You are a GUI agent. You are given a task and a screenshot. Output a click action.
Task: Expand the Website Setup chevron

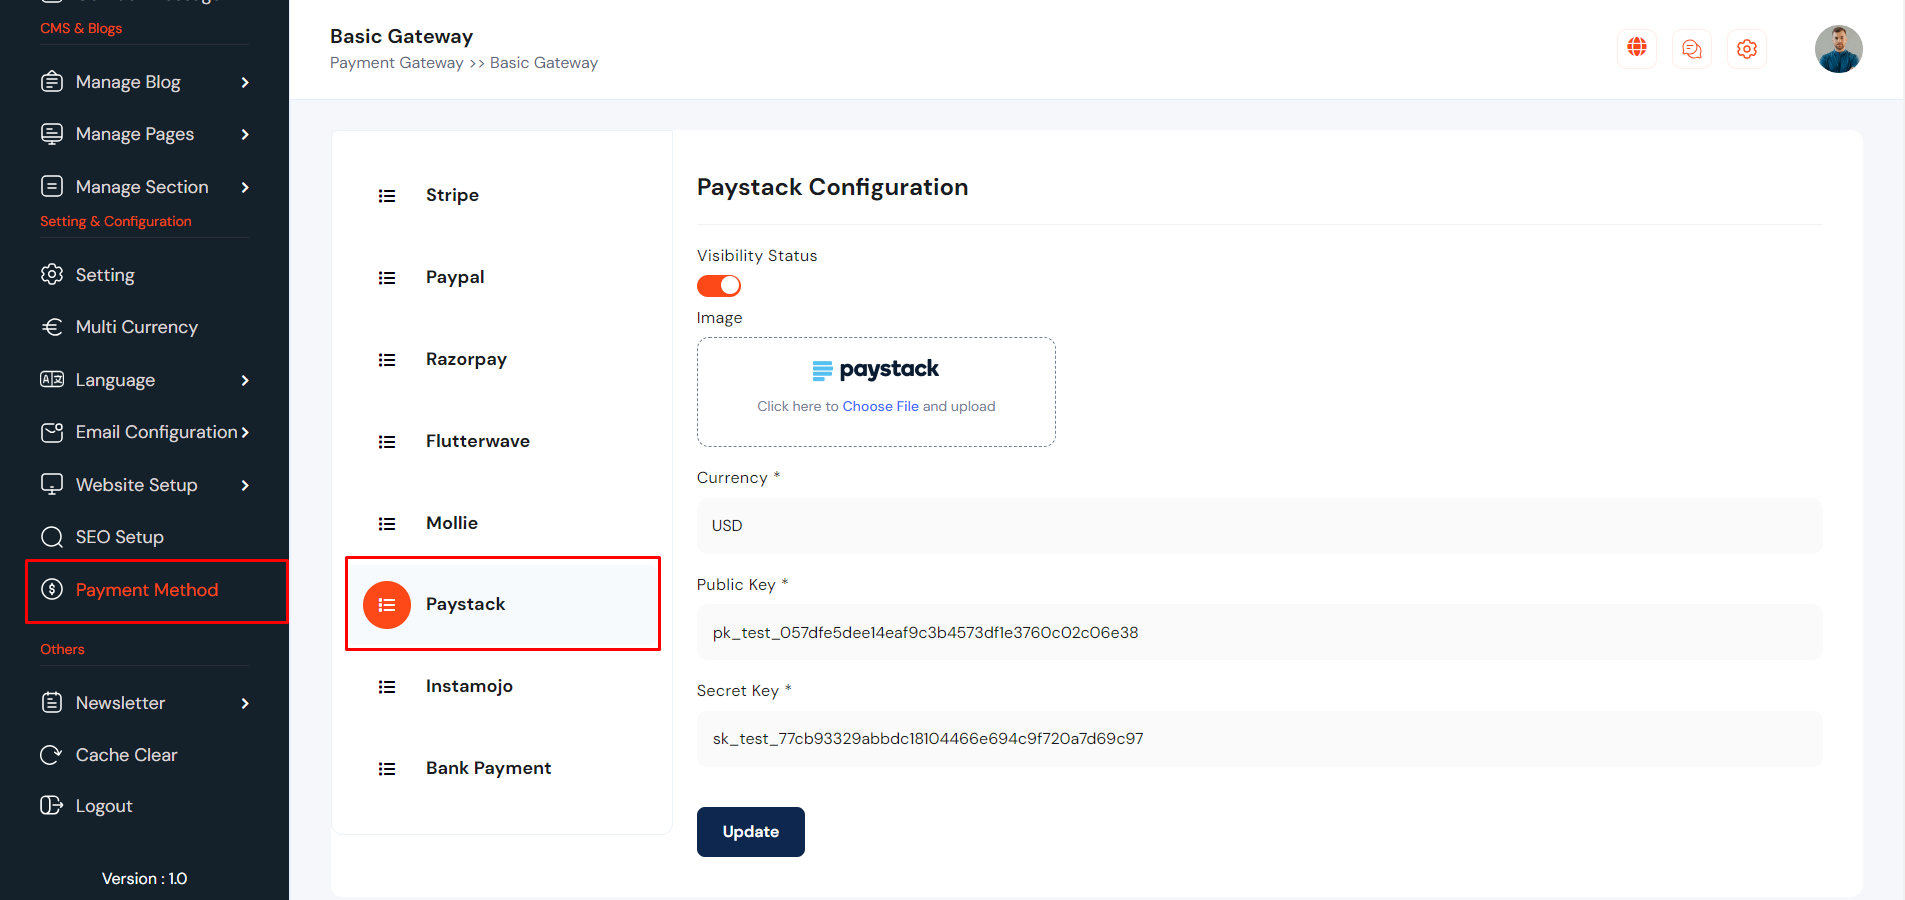[245, 485]
